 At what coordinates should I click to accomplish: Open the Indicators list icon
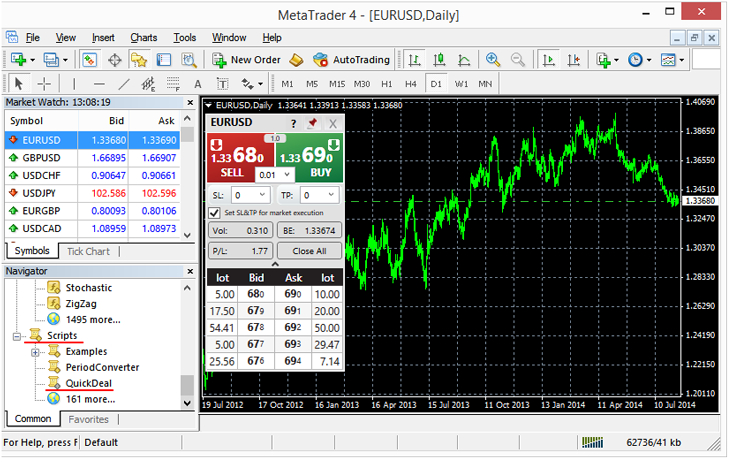tap(604, 60)
